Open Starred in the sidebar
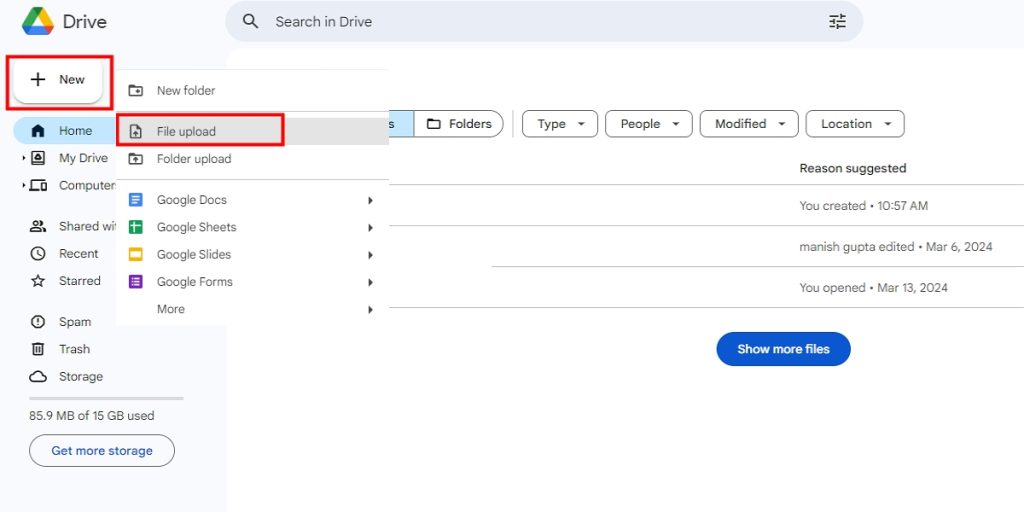This screenshot has height=512, width=1024. [80, 281]
